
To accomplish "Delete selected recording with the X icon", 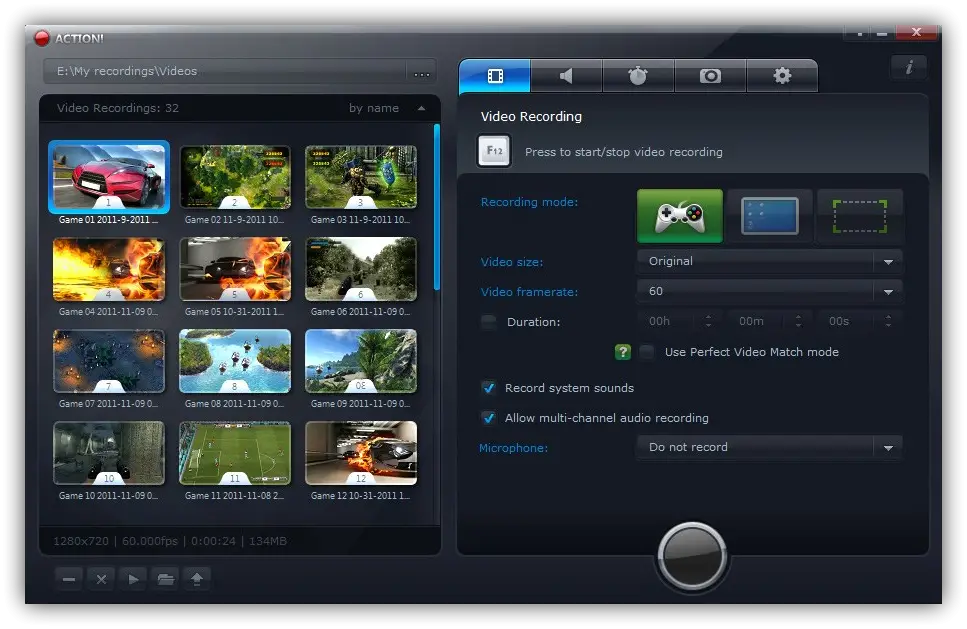I will [x=101, y=579].
